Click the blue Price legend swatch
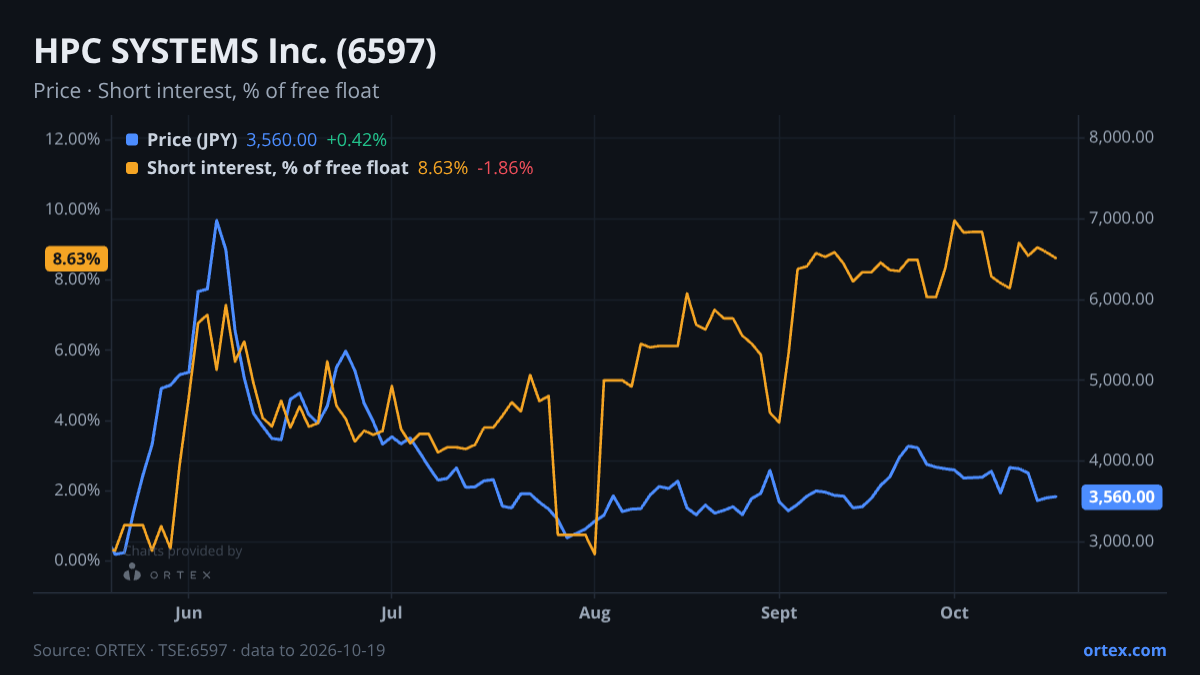Screen dimensions: 1200x675 click(x=133, y=140)
